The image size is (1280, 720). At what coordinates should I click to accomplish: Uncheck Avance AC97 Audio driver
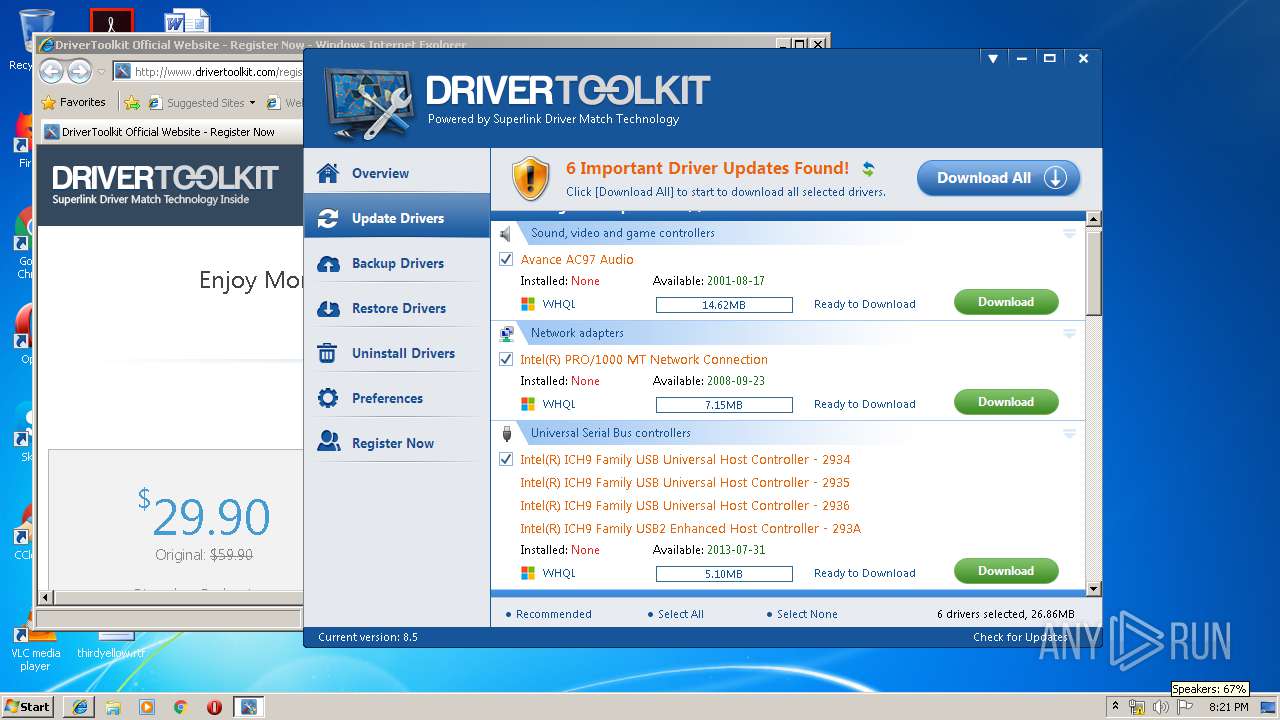coord(506,259)
